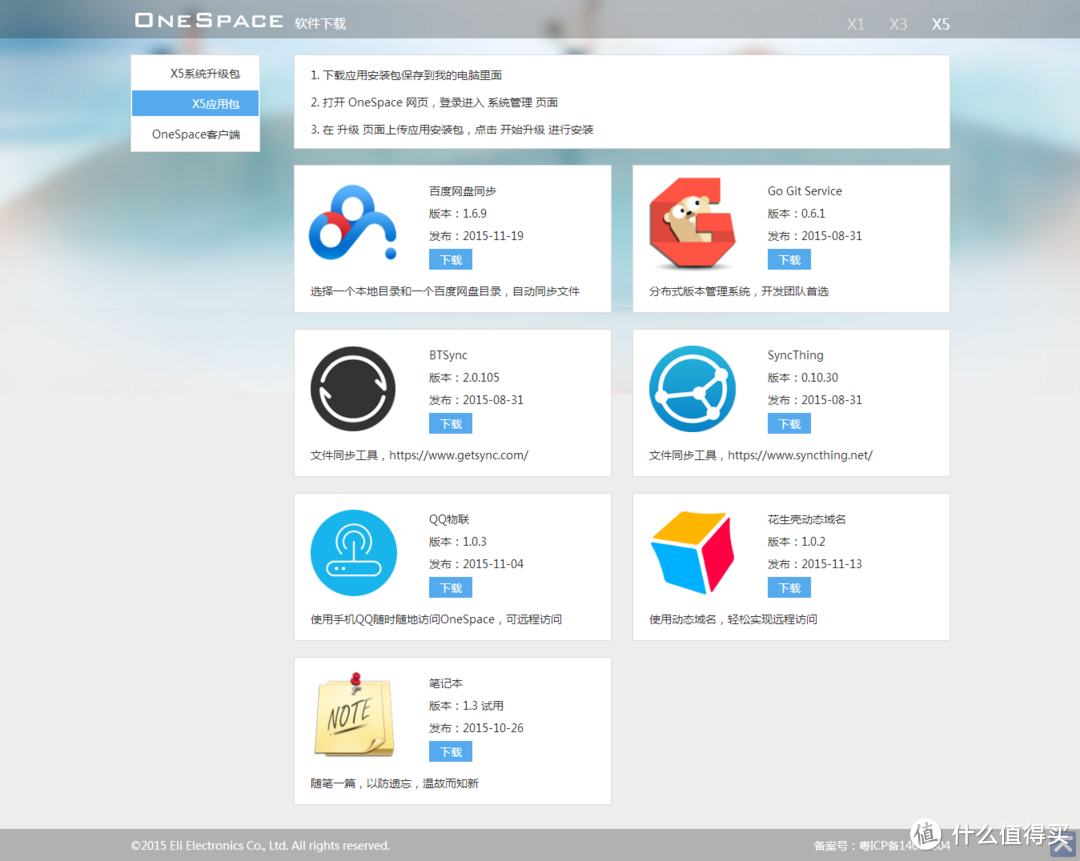Viewport: 1080px width, 861px height.
Task: Click the 笔记本 sticky note icon
Action: [x=354, y=714]
